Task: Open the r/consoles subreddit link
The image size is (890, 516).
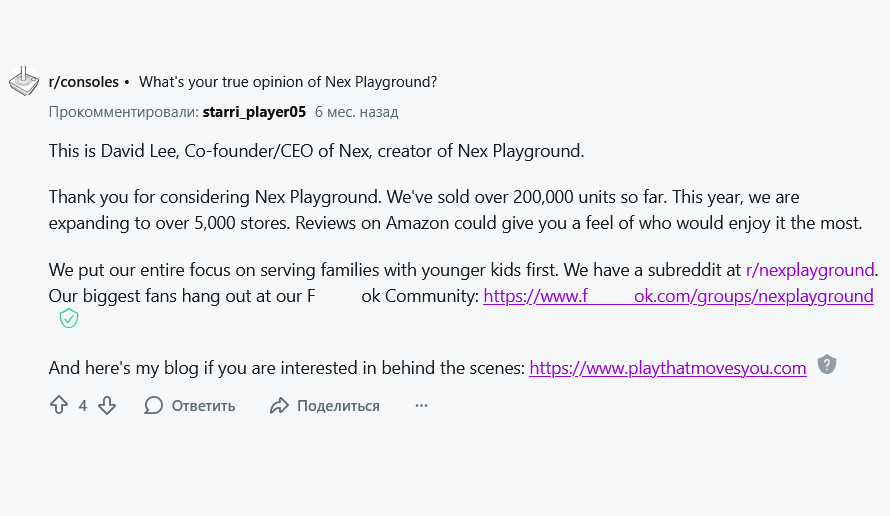Action: (84, 82)
